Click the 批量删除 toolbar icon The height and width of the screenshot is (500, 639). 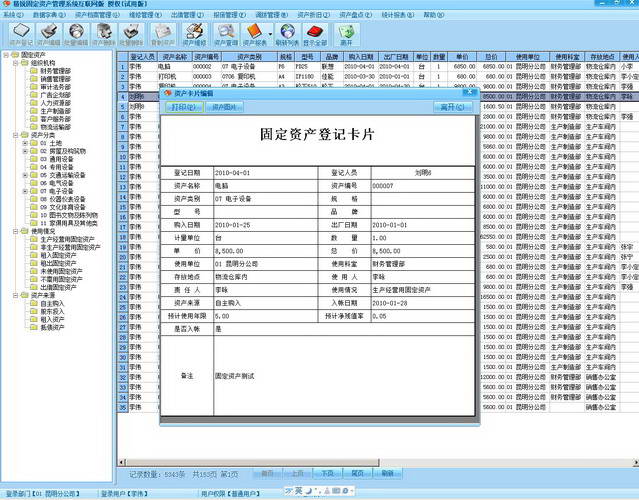[131, 34]
